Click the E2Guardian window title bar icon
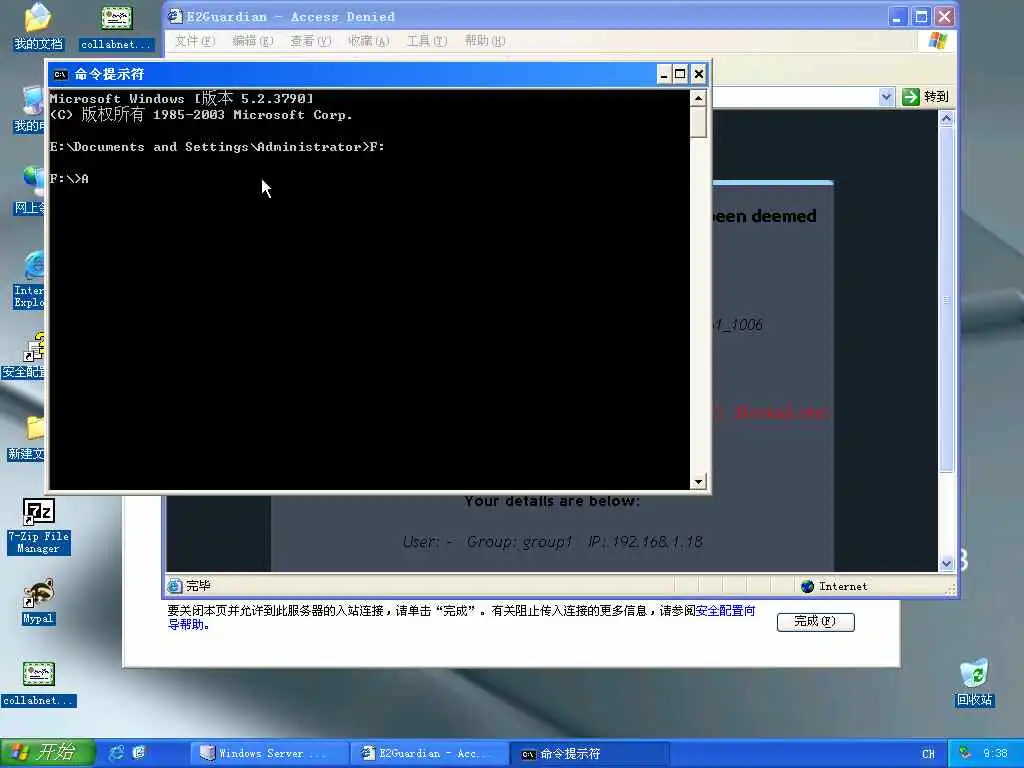The width and height of the screenshot is (1024, 768). tap(175, 16)
